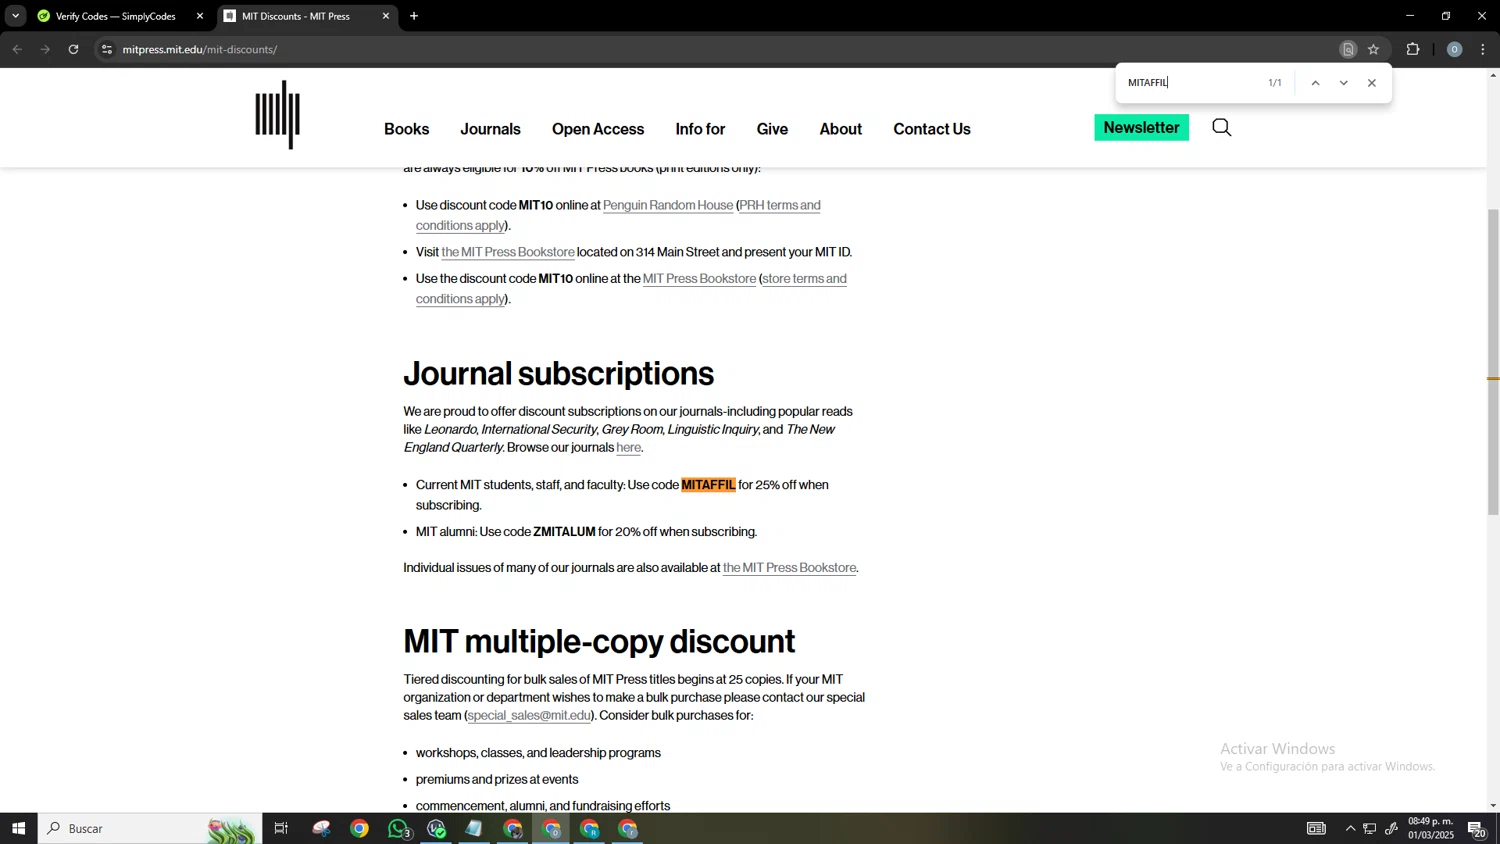Click the forward navigation arrow
Image resolution: width=1500 pixels, height=844 pixels.
coord(45,49)
